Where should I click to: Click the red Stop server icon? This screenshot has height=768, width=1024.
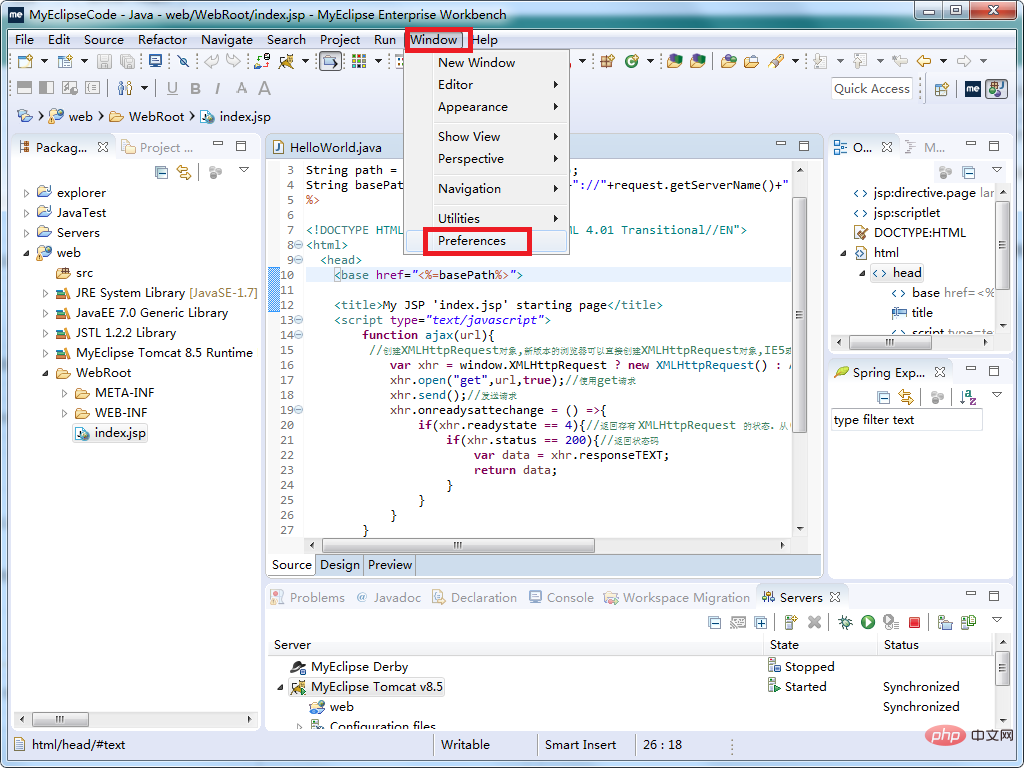[x=914, y=622]
